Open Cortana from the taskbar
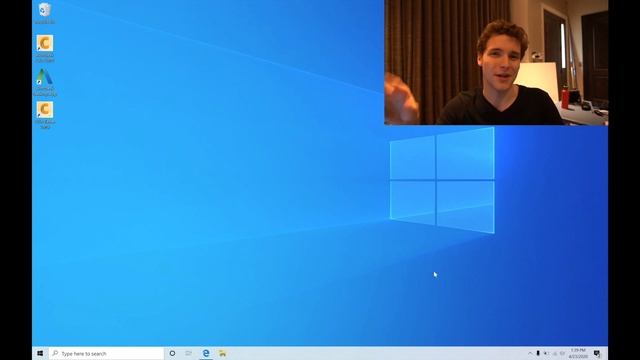 pos(172,353)
